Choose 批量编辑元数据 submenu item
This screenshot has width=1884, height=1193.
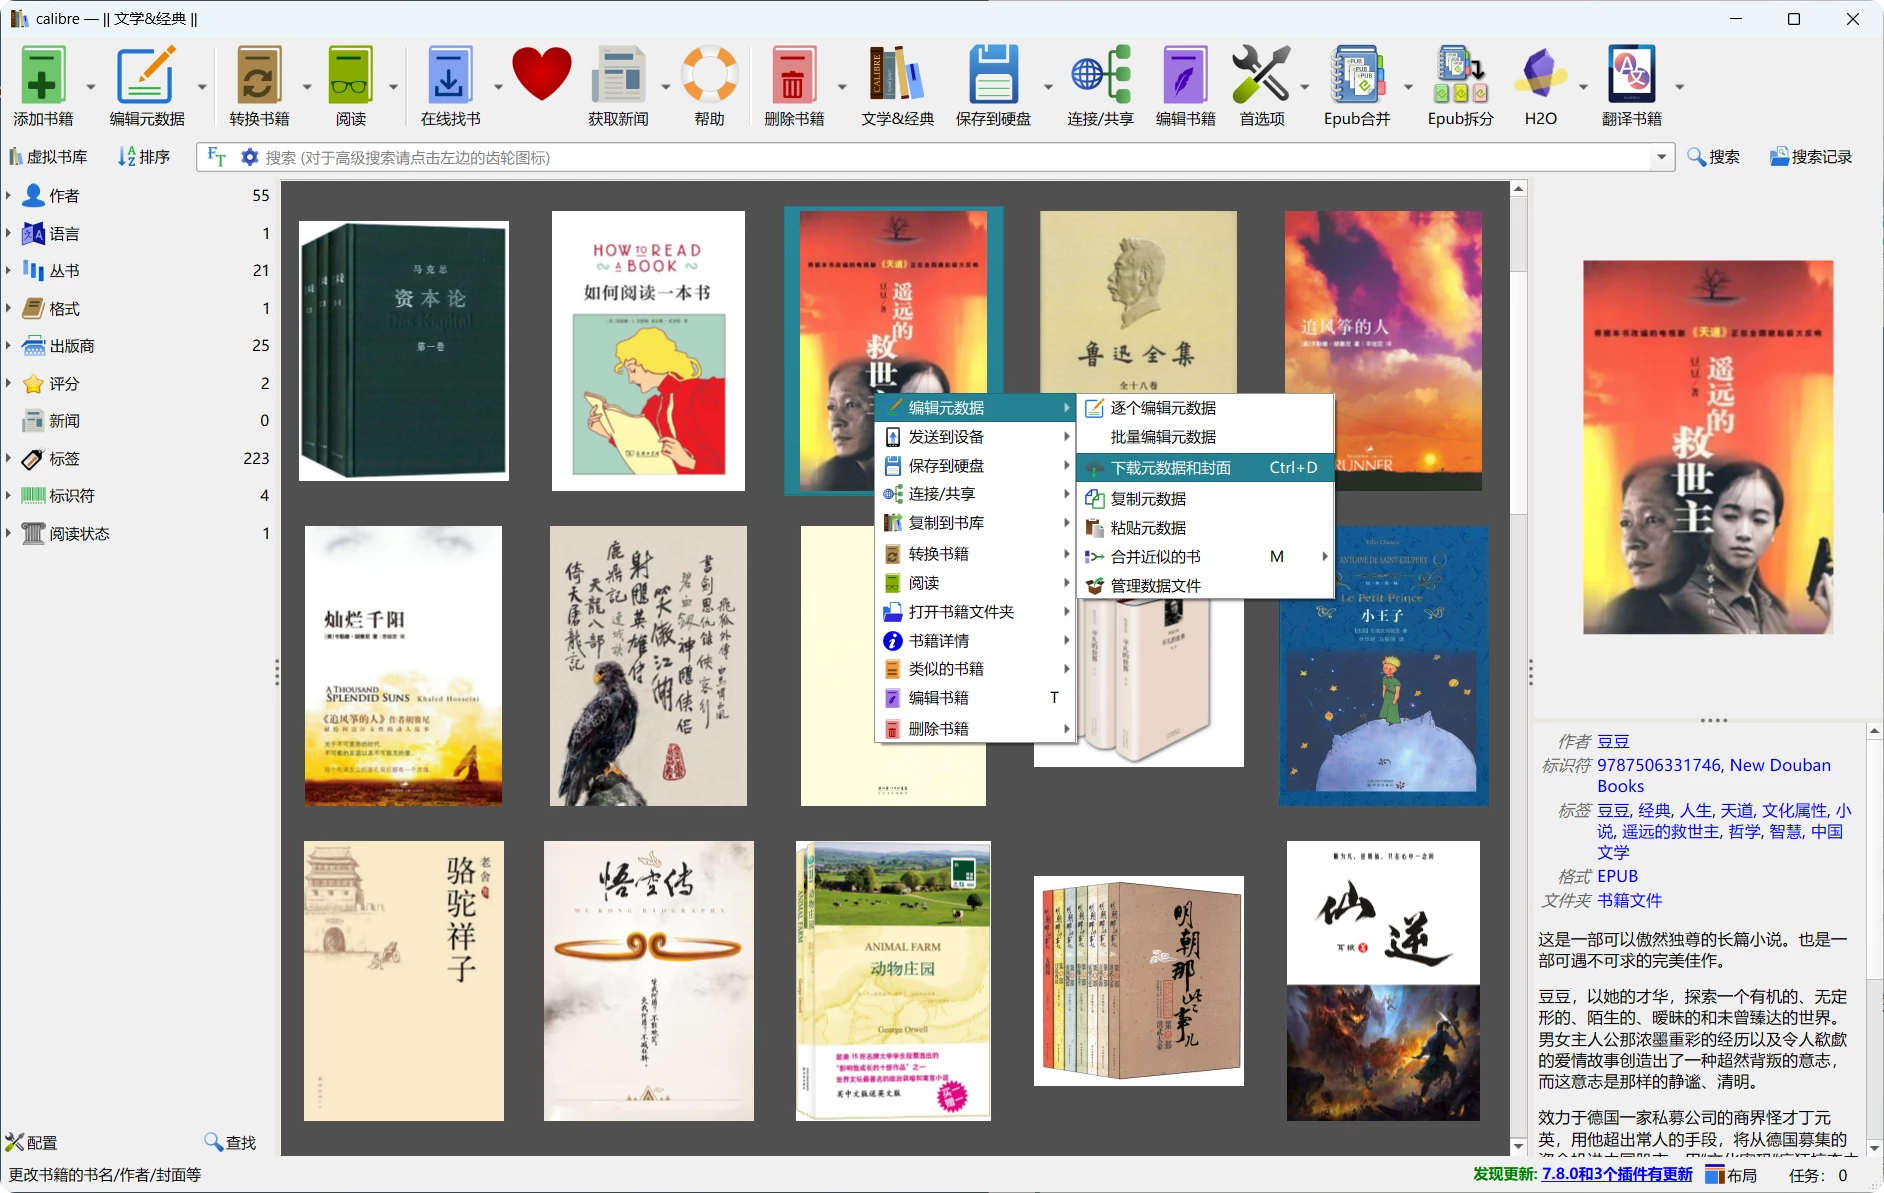pyautogui.click(x=1205, y=437)
